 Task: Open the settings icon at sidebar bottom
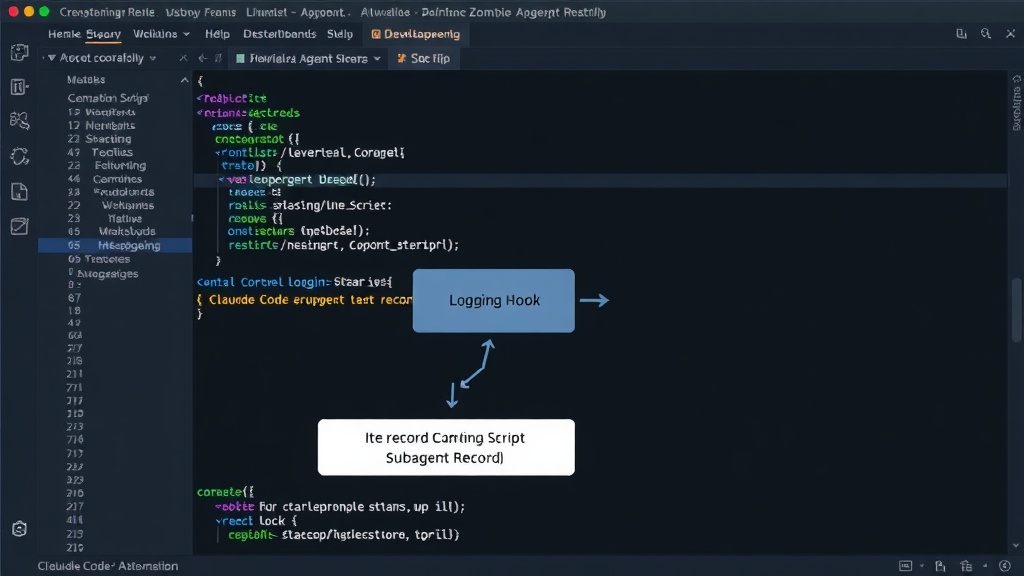click(x=20, y=528)
